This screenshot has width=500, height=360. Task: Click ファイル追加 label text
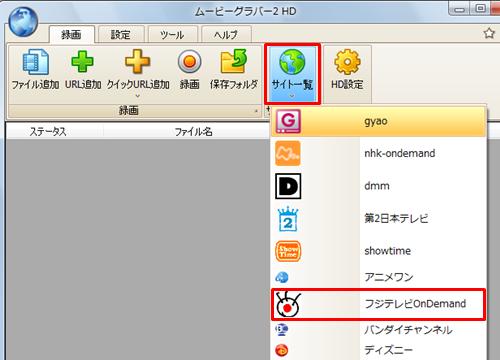pyautogui.click(x=36, y=85)
